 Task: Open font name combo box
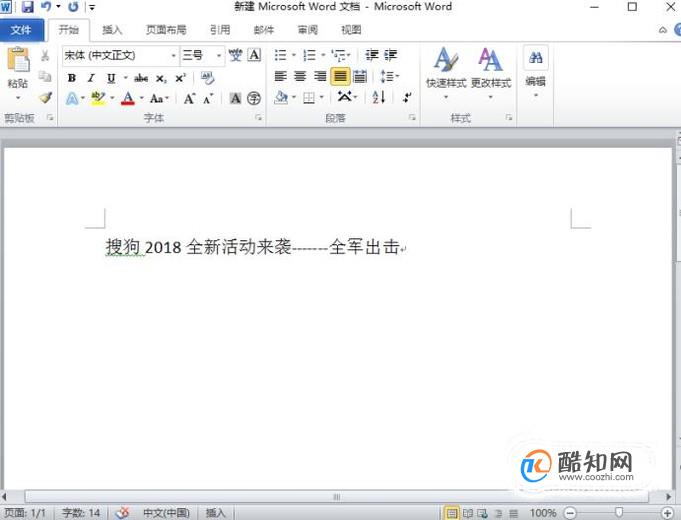120,56
